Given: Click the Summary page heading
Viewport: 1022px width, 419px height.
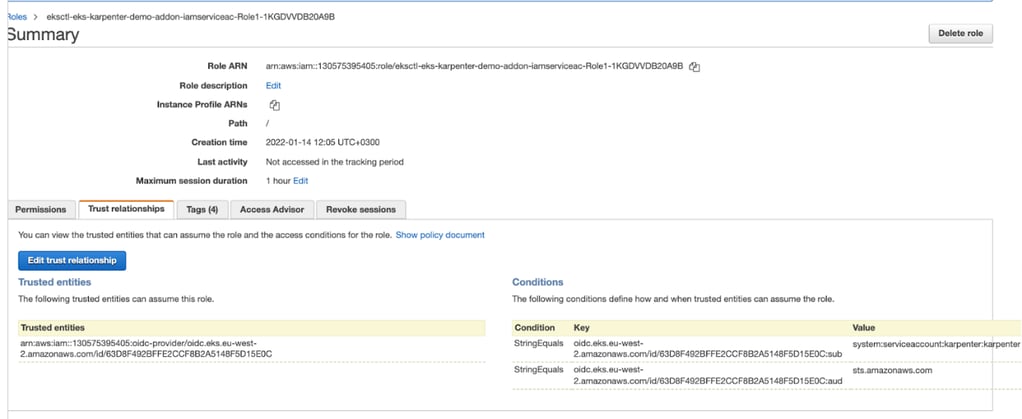Looking at the screenshot, I should pos(43,35).
